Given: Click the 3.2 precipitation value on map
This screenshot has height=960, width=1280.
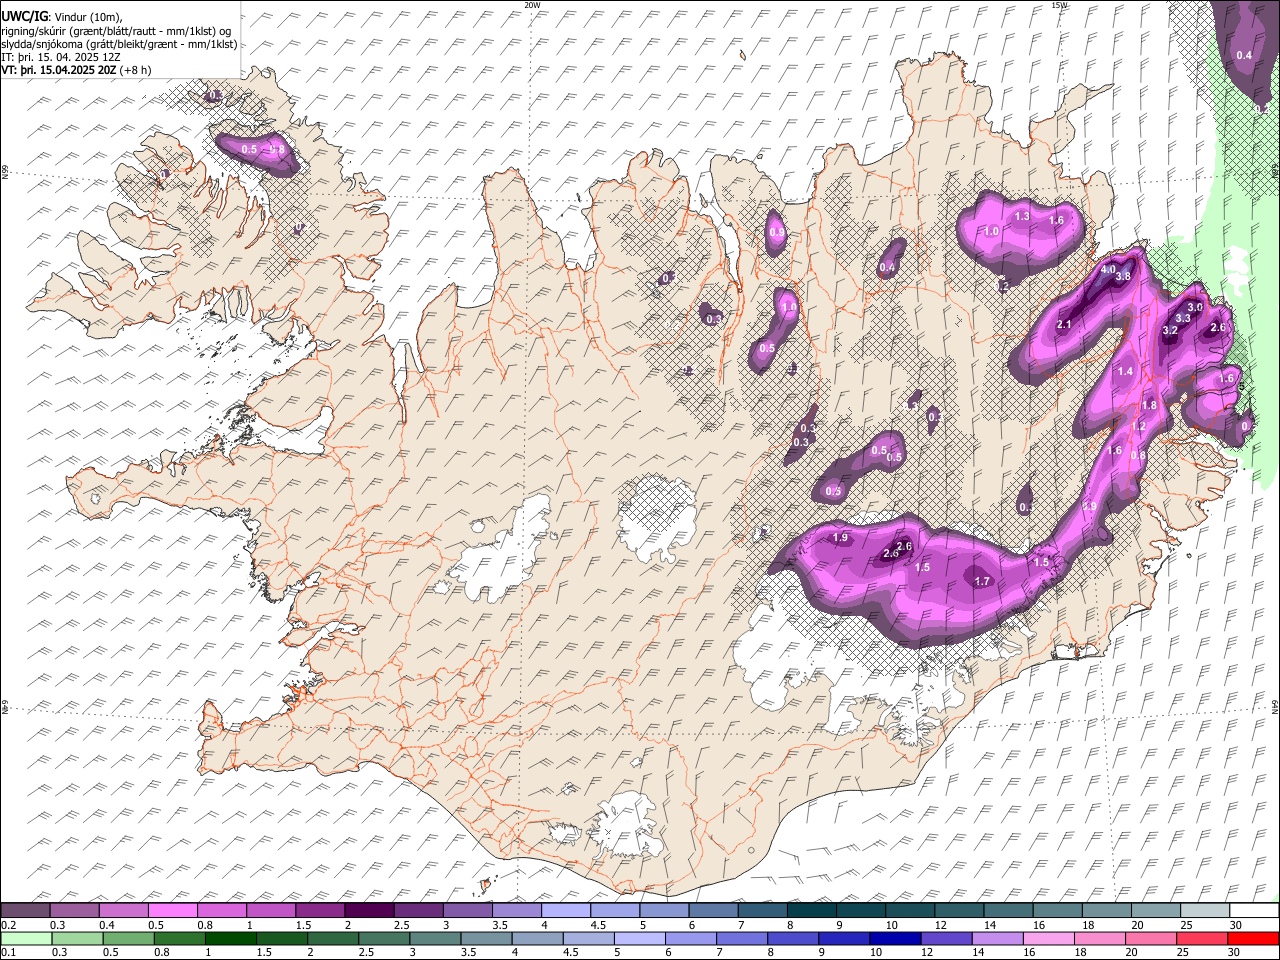Looking at the screenshot, I should pyautogui.click(x=1171, y=330).
